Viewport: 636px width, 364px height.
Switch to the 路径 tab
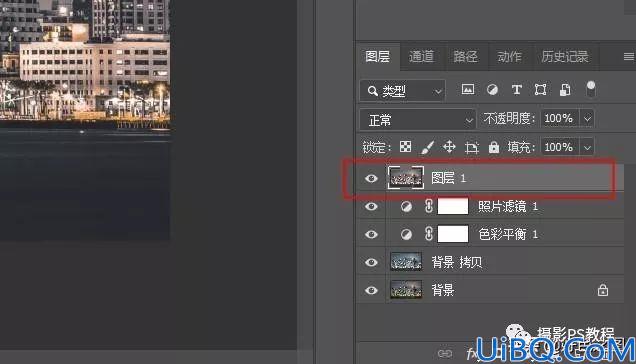click(x=465, y=56)
